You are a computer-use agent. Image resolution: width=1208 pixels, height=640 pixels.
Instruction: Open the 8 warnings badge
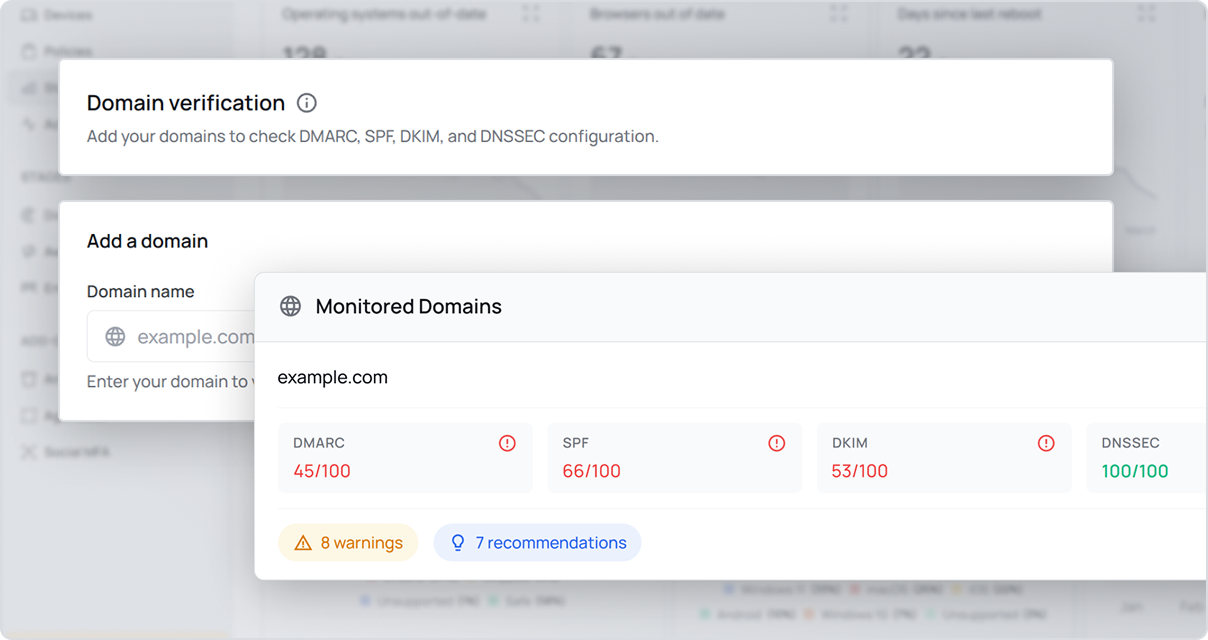[348, 543]
